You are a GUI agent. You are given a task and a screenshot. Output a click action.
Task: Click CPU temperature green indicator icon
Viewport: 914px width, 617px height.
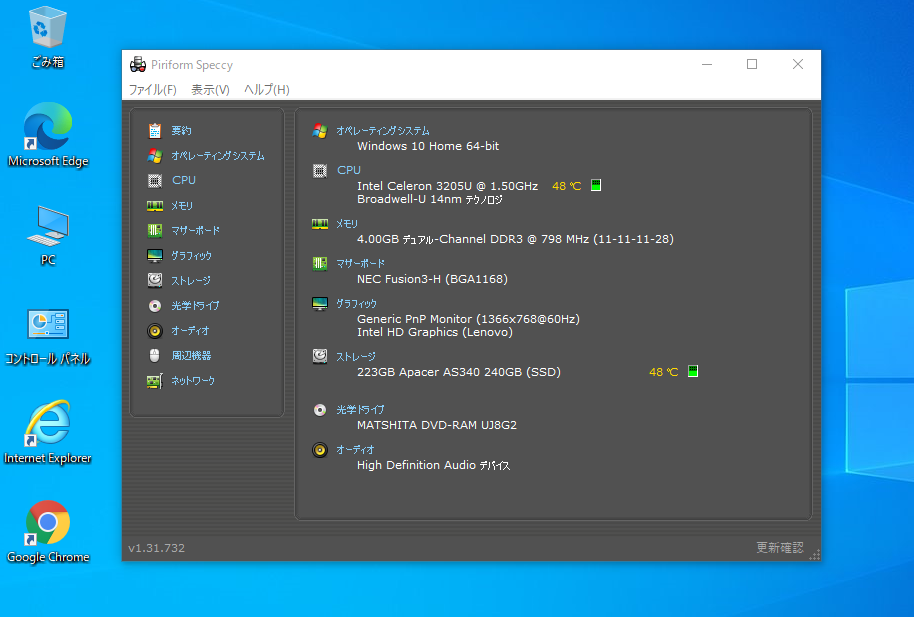pos(596,185)
